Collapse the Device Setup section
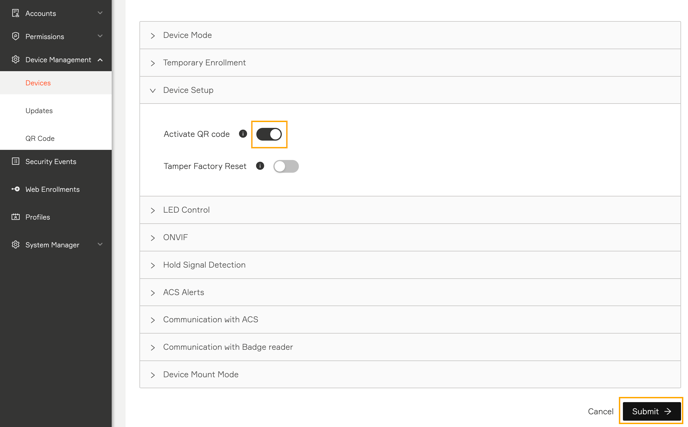This screenshot has width=688, height=427. point(410,90)
